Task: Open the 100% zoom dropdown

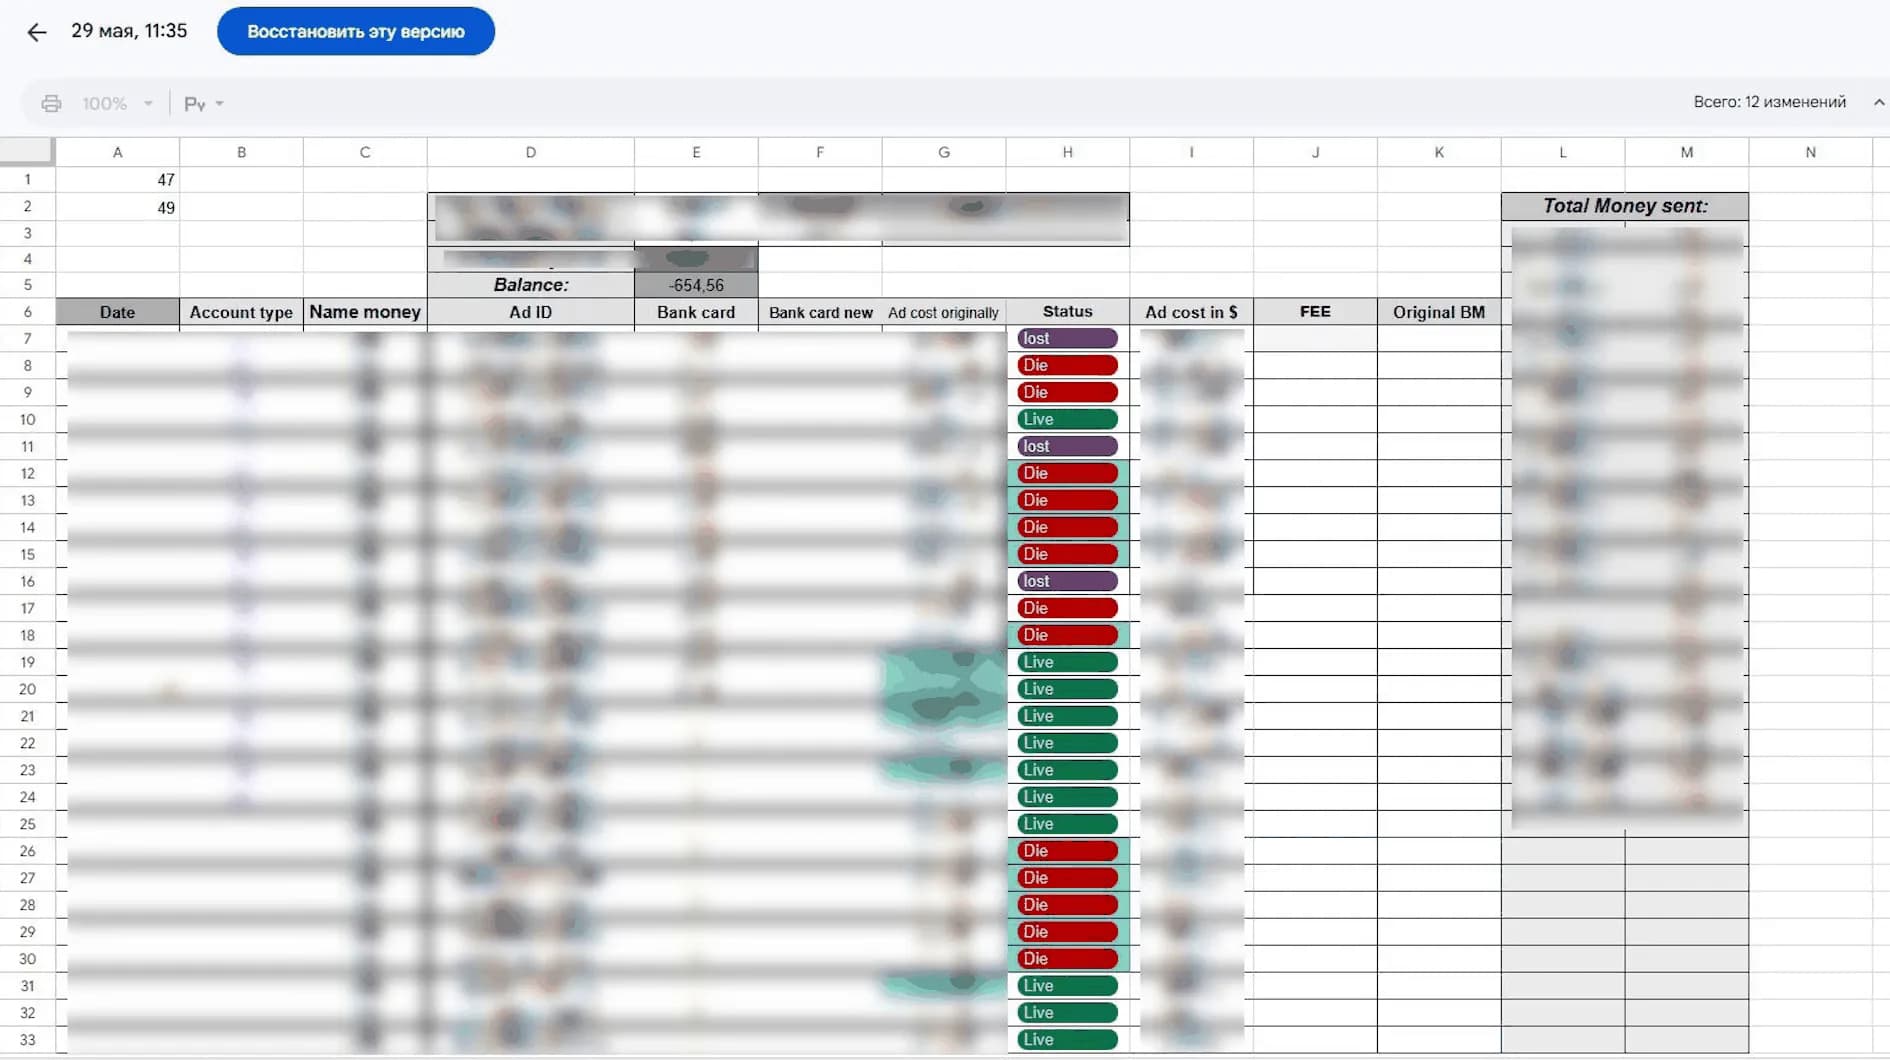Action: point(118,103)
